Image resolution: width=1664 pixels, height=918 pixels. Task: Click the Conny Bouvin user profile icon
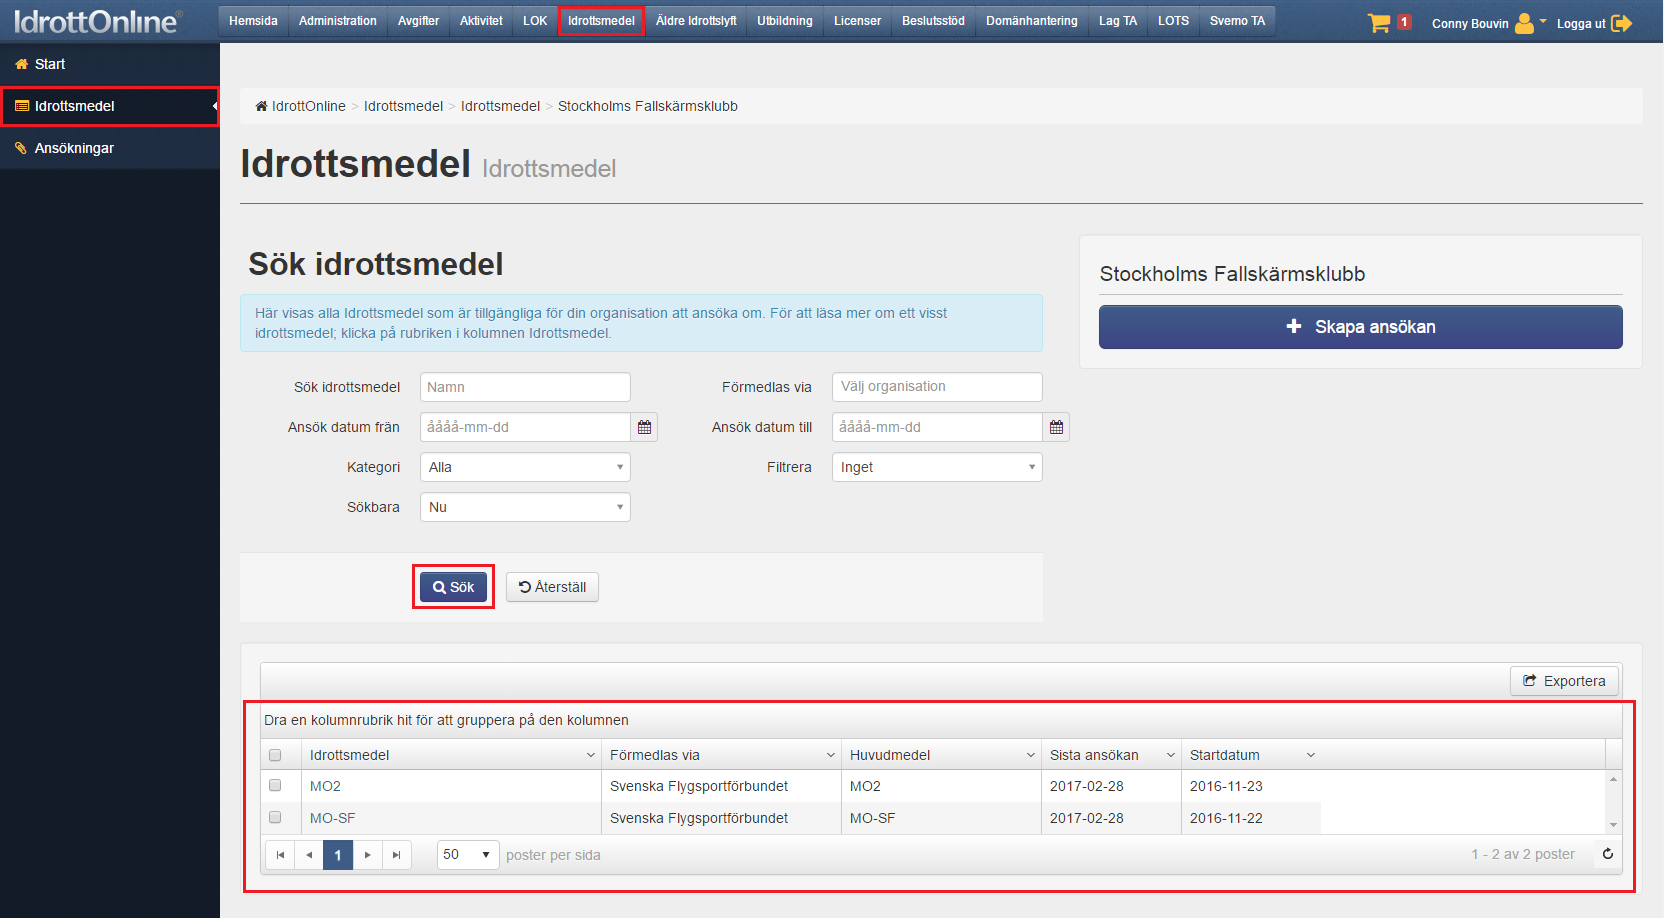point(1524,22)
